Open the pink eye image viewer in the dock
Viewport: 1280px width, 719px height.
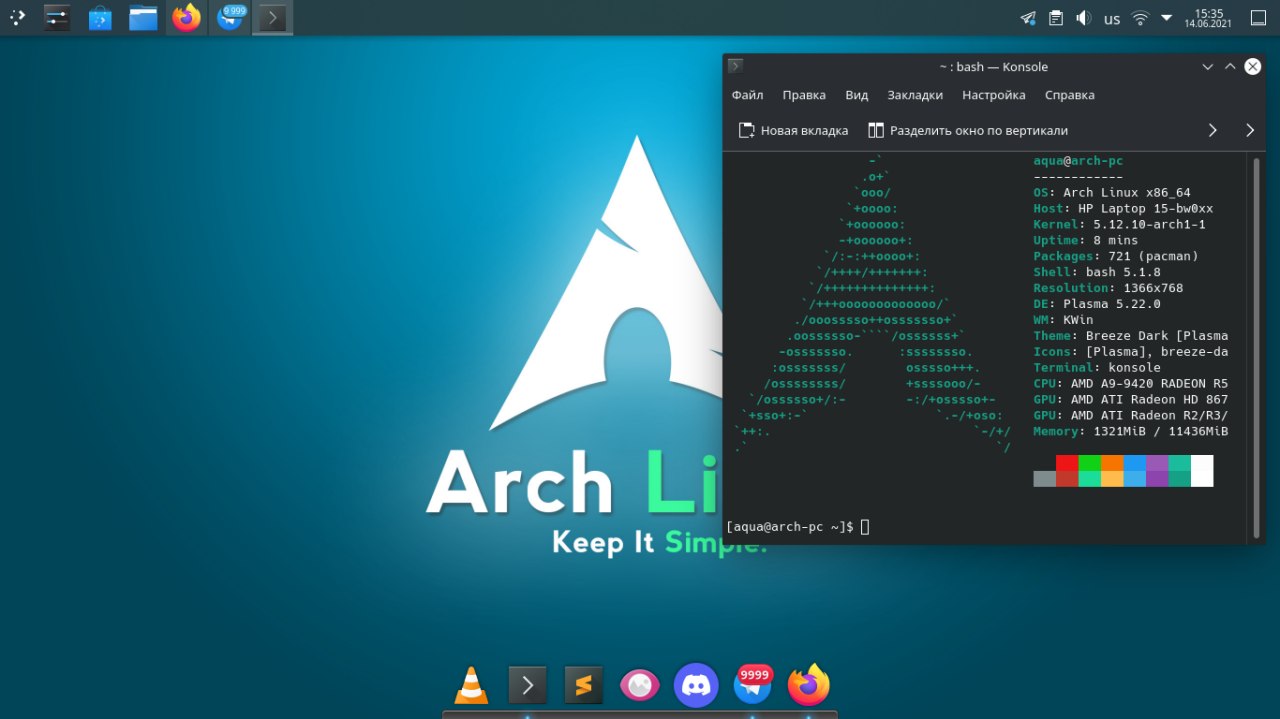click(640, 685)
